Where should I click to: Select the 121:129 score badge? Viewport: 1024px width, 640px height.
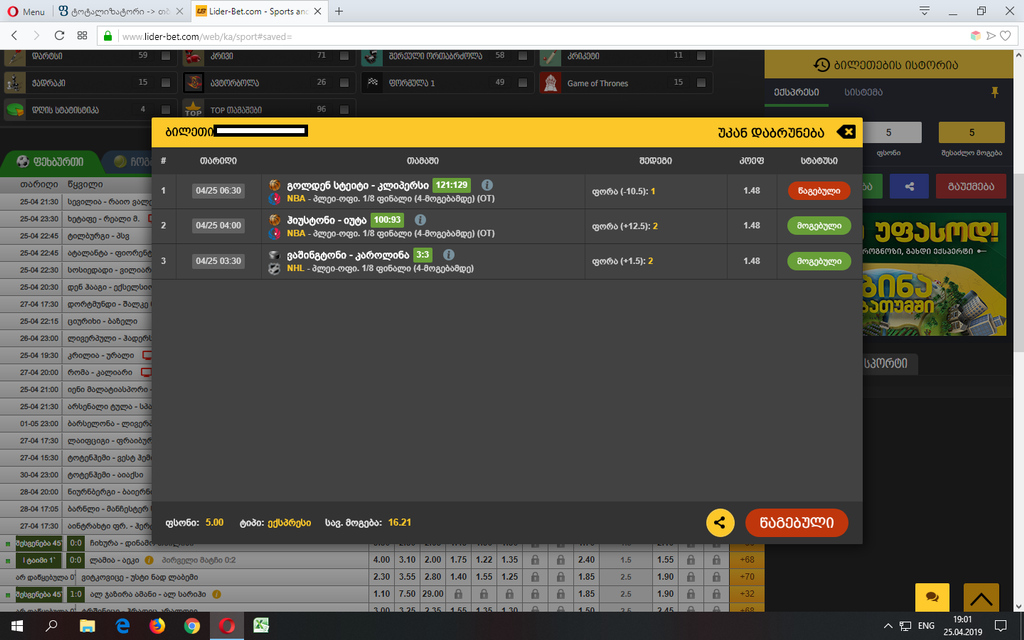coord(451,185)
